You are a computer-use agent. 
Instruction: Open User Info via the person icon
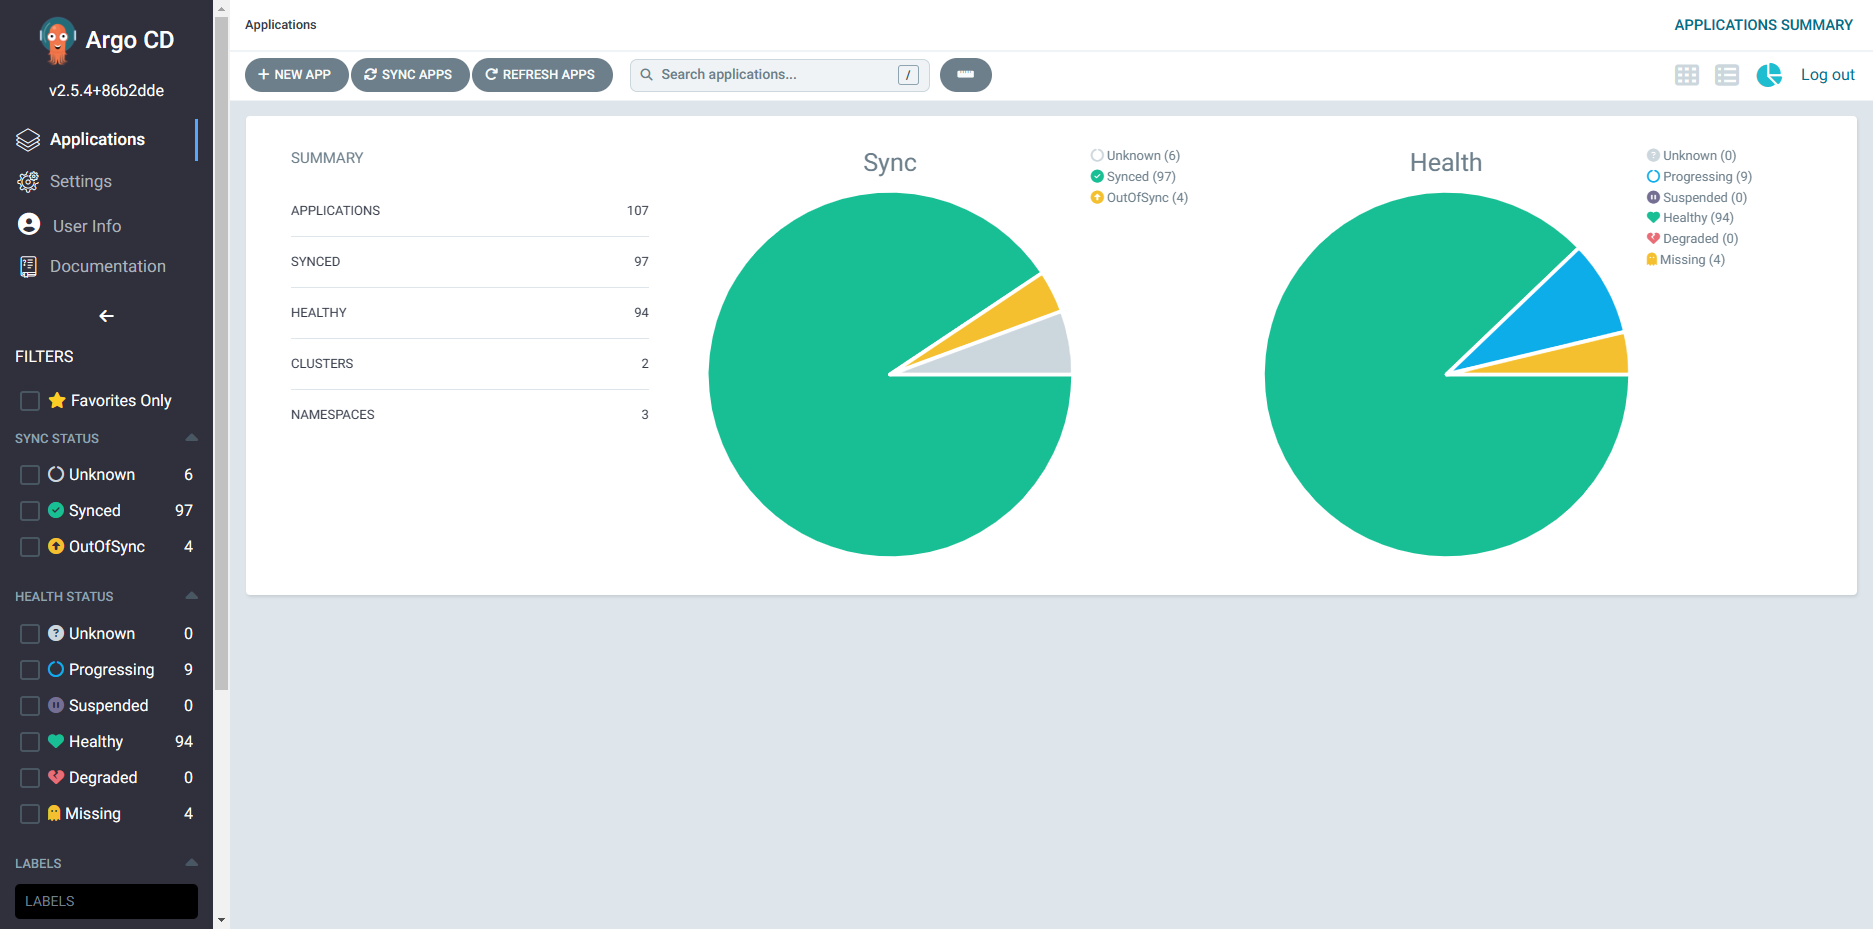(29, 225)
